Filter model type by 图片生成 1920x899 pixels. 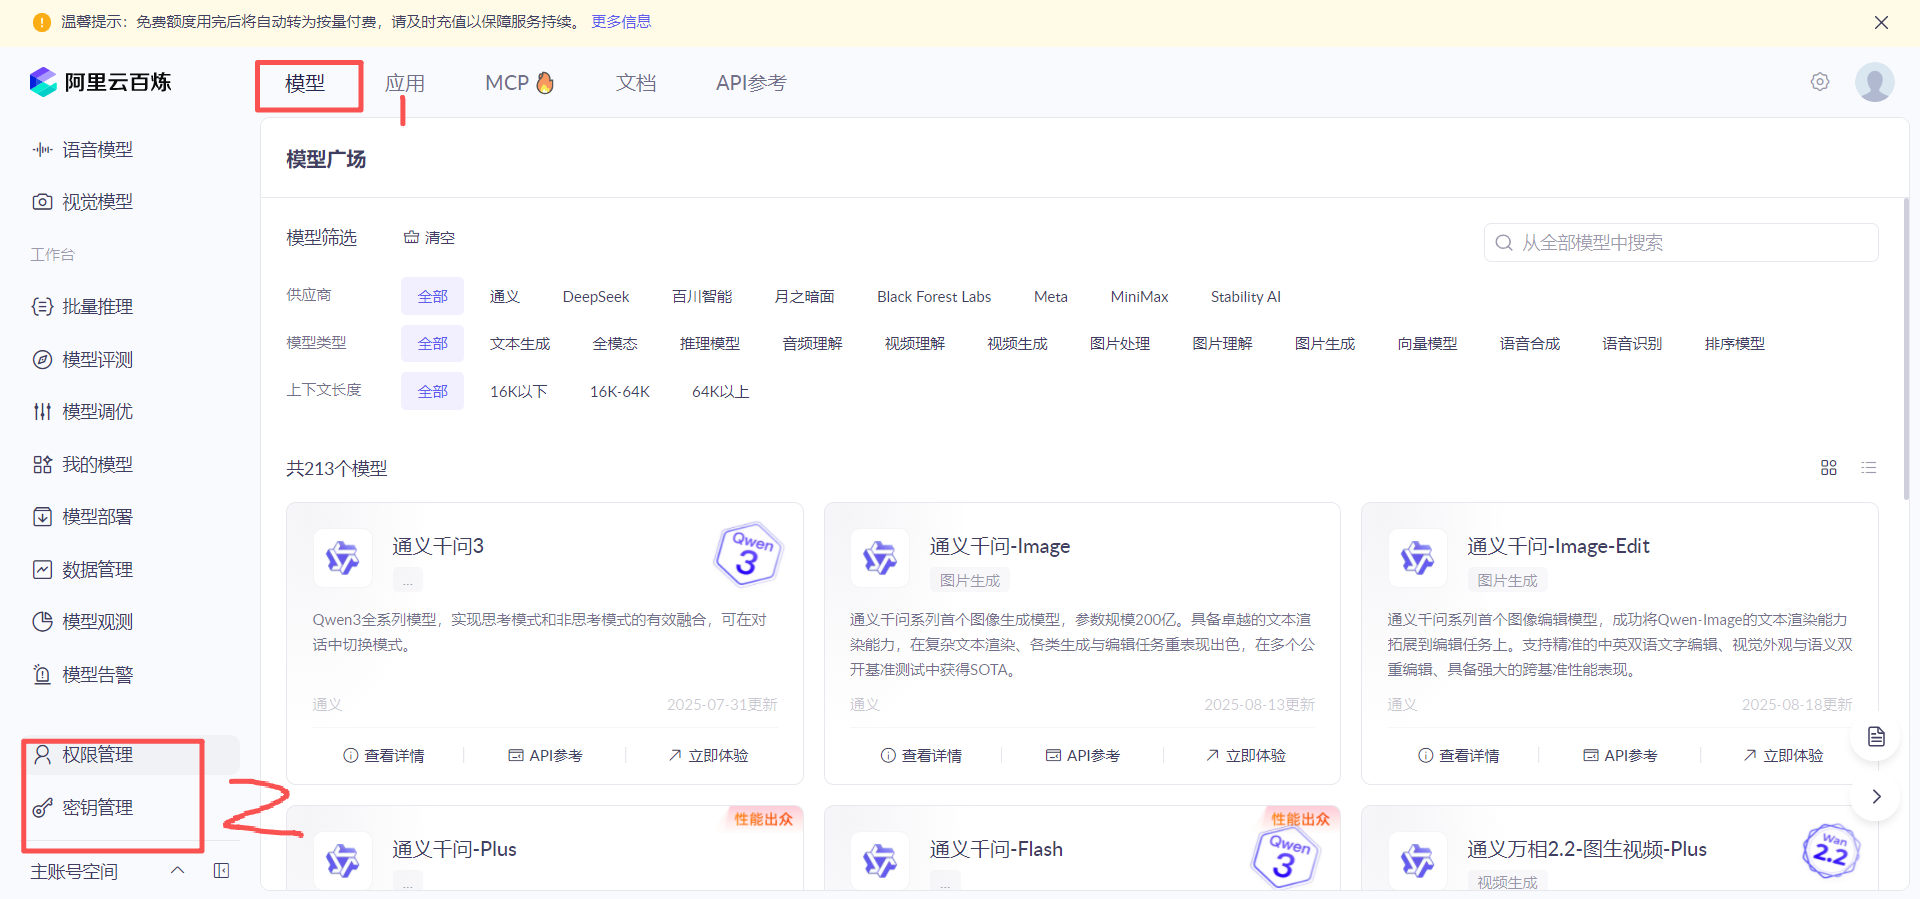point(1325,344)
